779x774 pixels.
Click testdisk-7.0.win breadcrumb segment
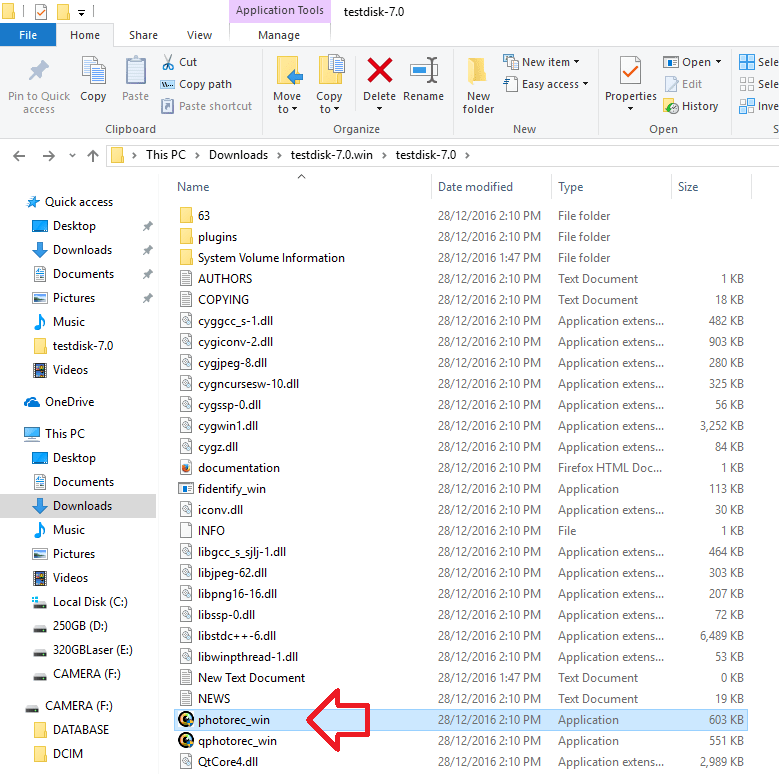pos(331,155)
